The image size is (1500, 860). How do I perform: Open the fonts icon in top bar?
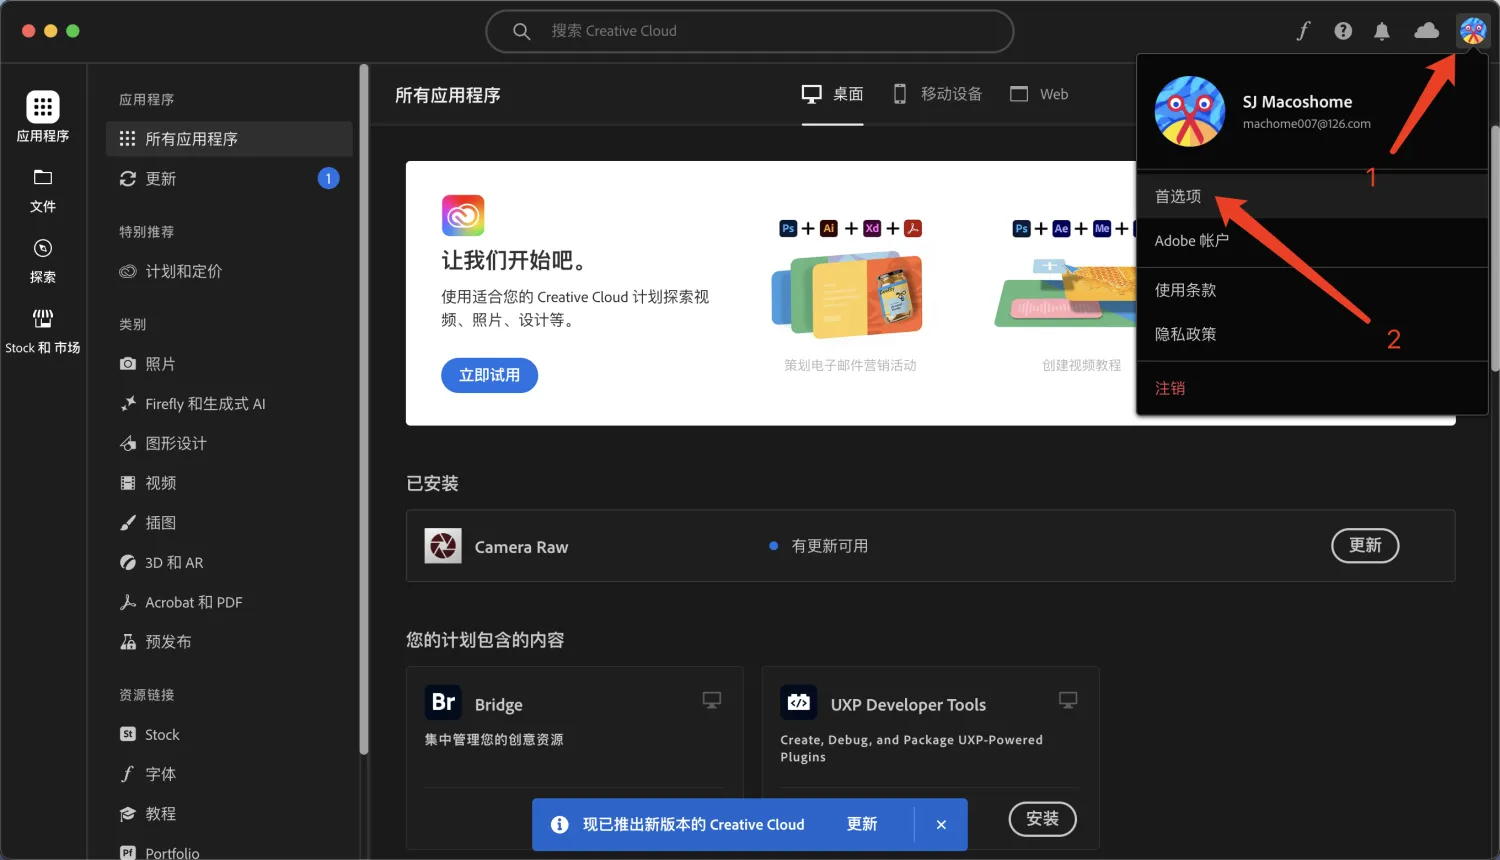[1303, 31]
